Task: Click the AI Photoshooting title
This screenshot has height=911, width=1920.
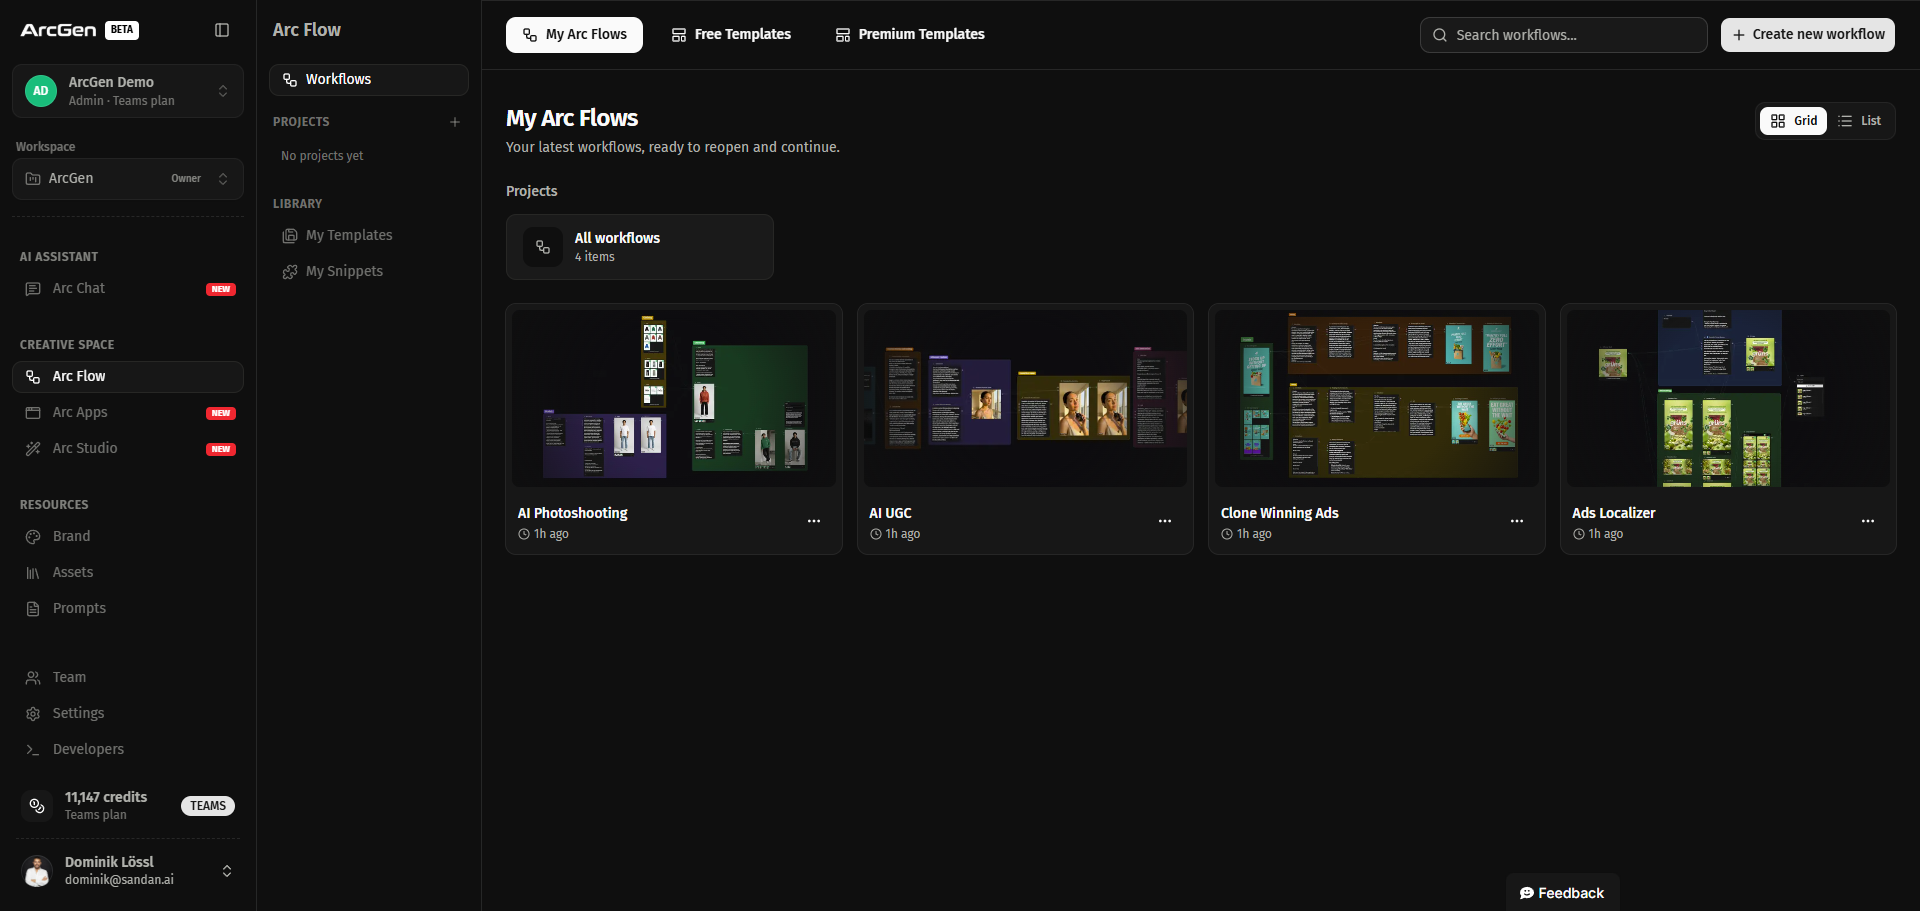Action: 573,513
